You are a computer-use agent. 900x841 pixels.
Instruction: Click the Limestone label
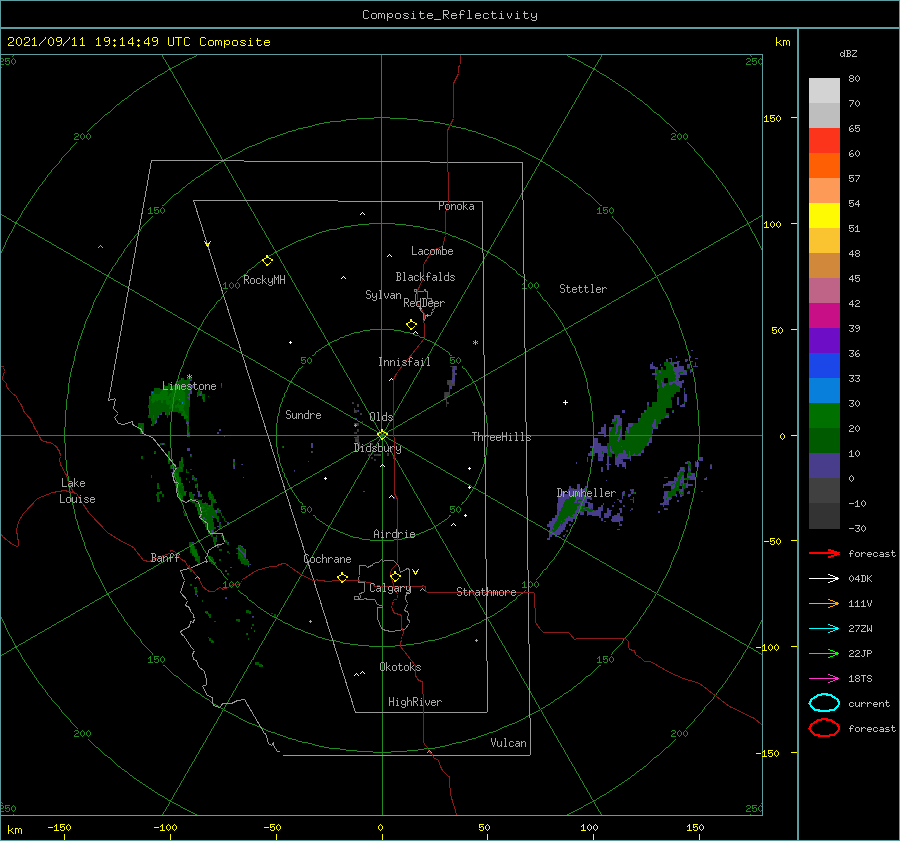click(x=189, y=386)
